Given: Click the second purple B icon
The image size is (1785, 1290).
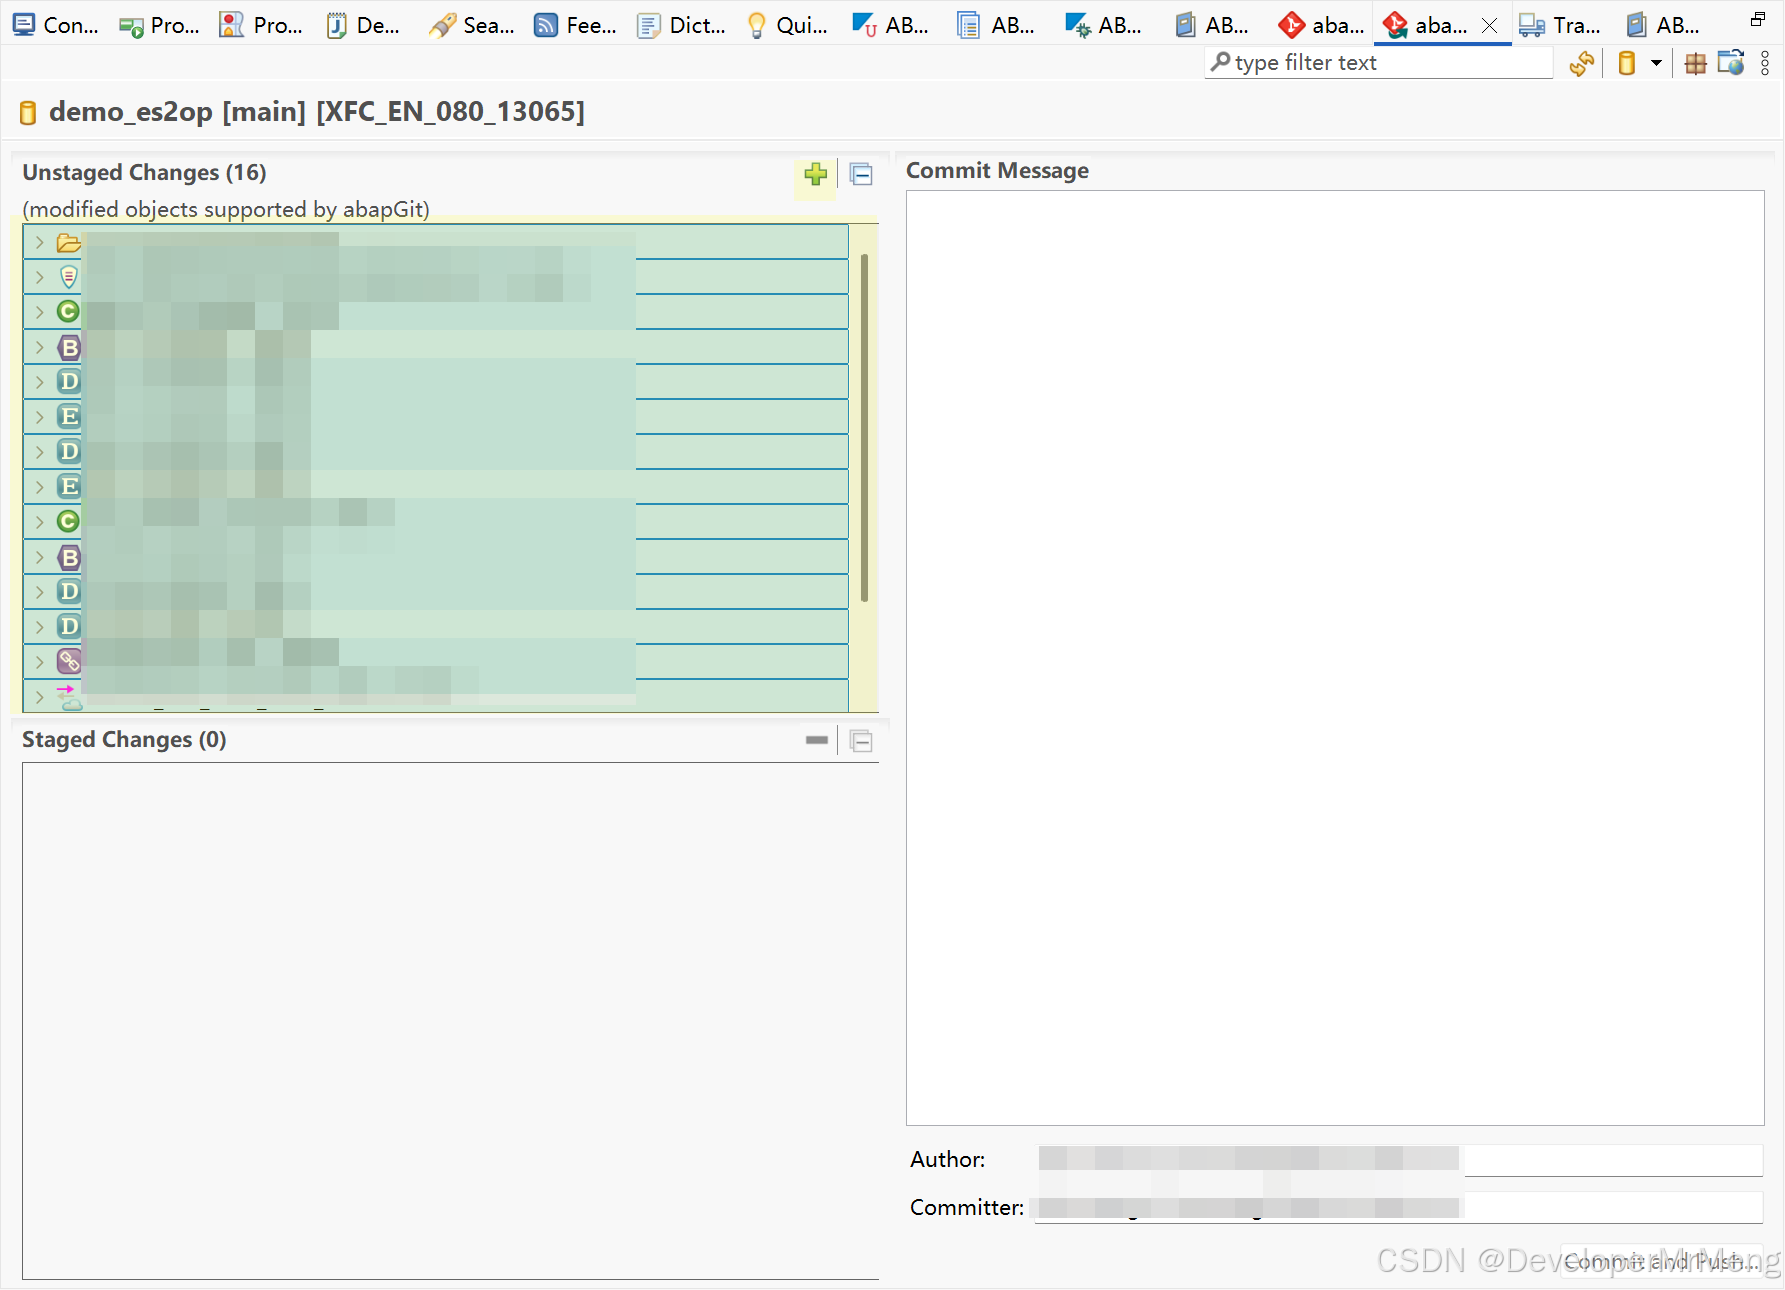Looking at the screenshot, I should [x=69, y=557].
